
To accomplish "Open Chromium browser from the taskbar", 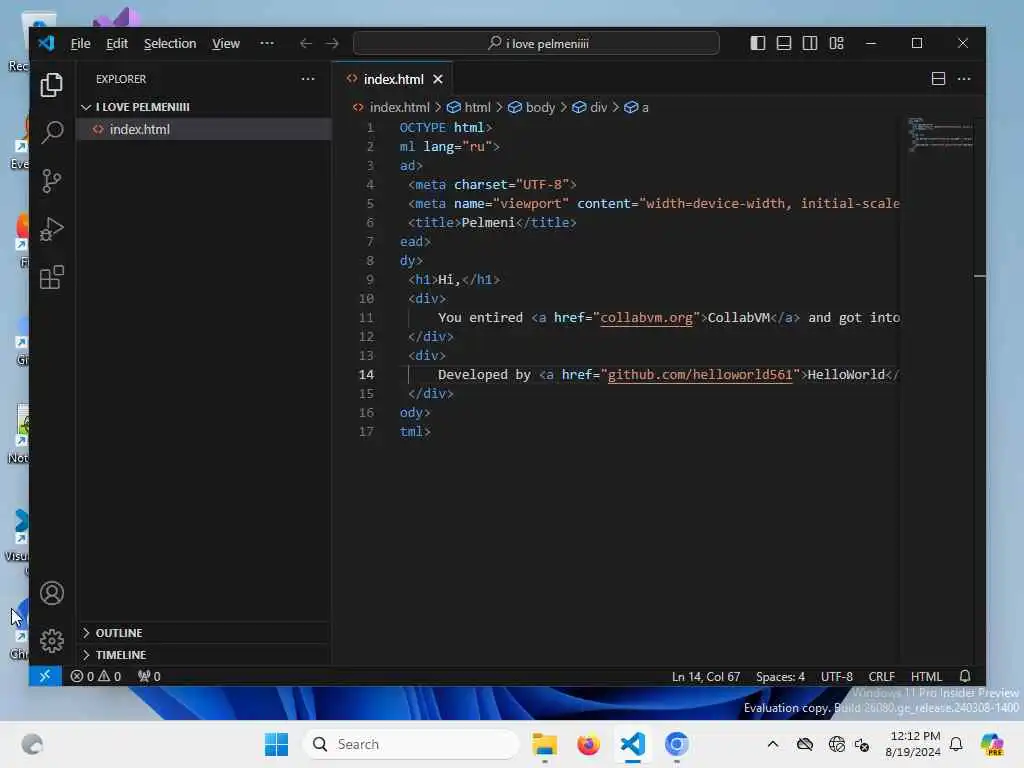I will tap(677, 744).
